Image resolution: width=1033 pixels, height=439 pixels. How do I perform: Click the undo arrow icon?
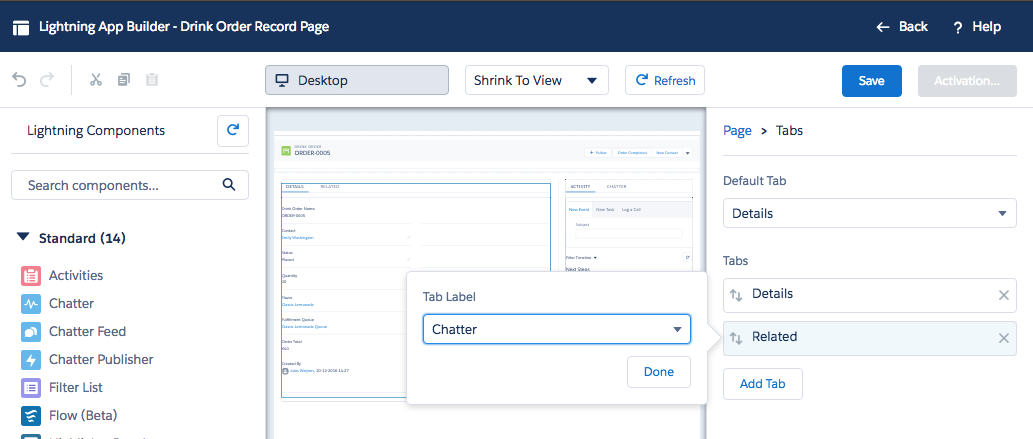tap(18, 80)
